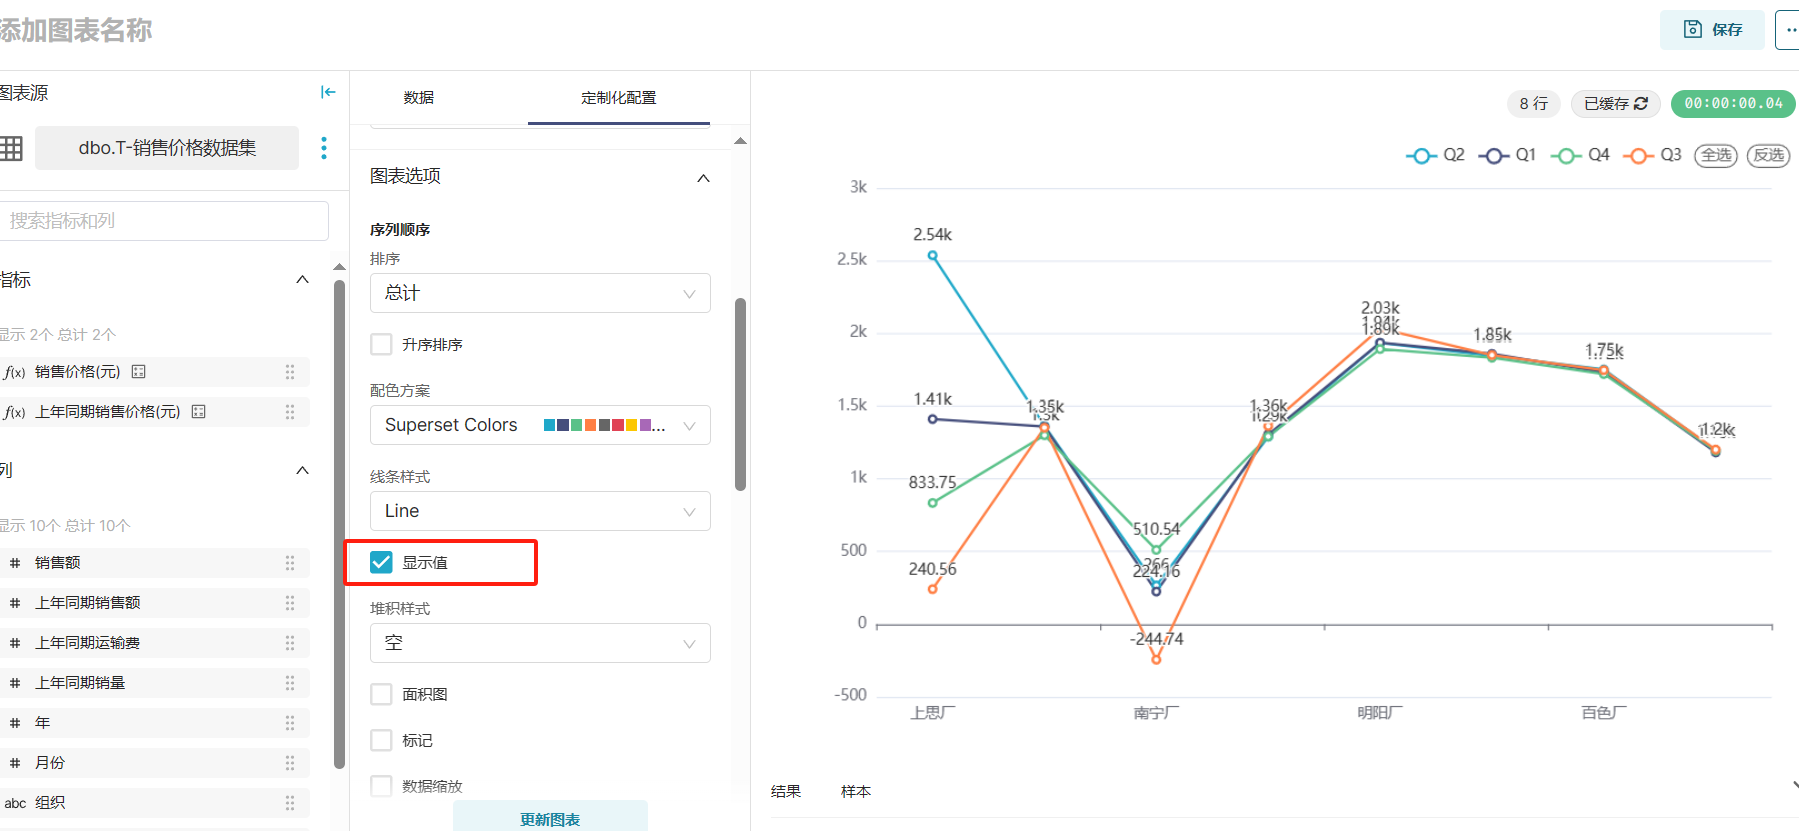The image size is (1799, 831).
Task: Open the Superset Colors scheme picker
Action: tap(540, 425)
